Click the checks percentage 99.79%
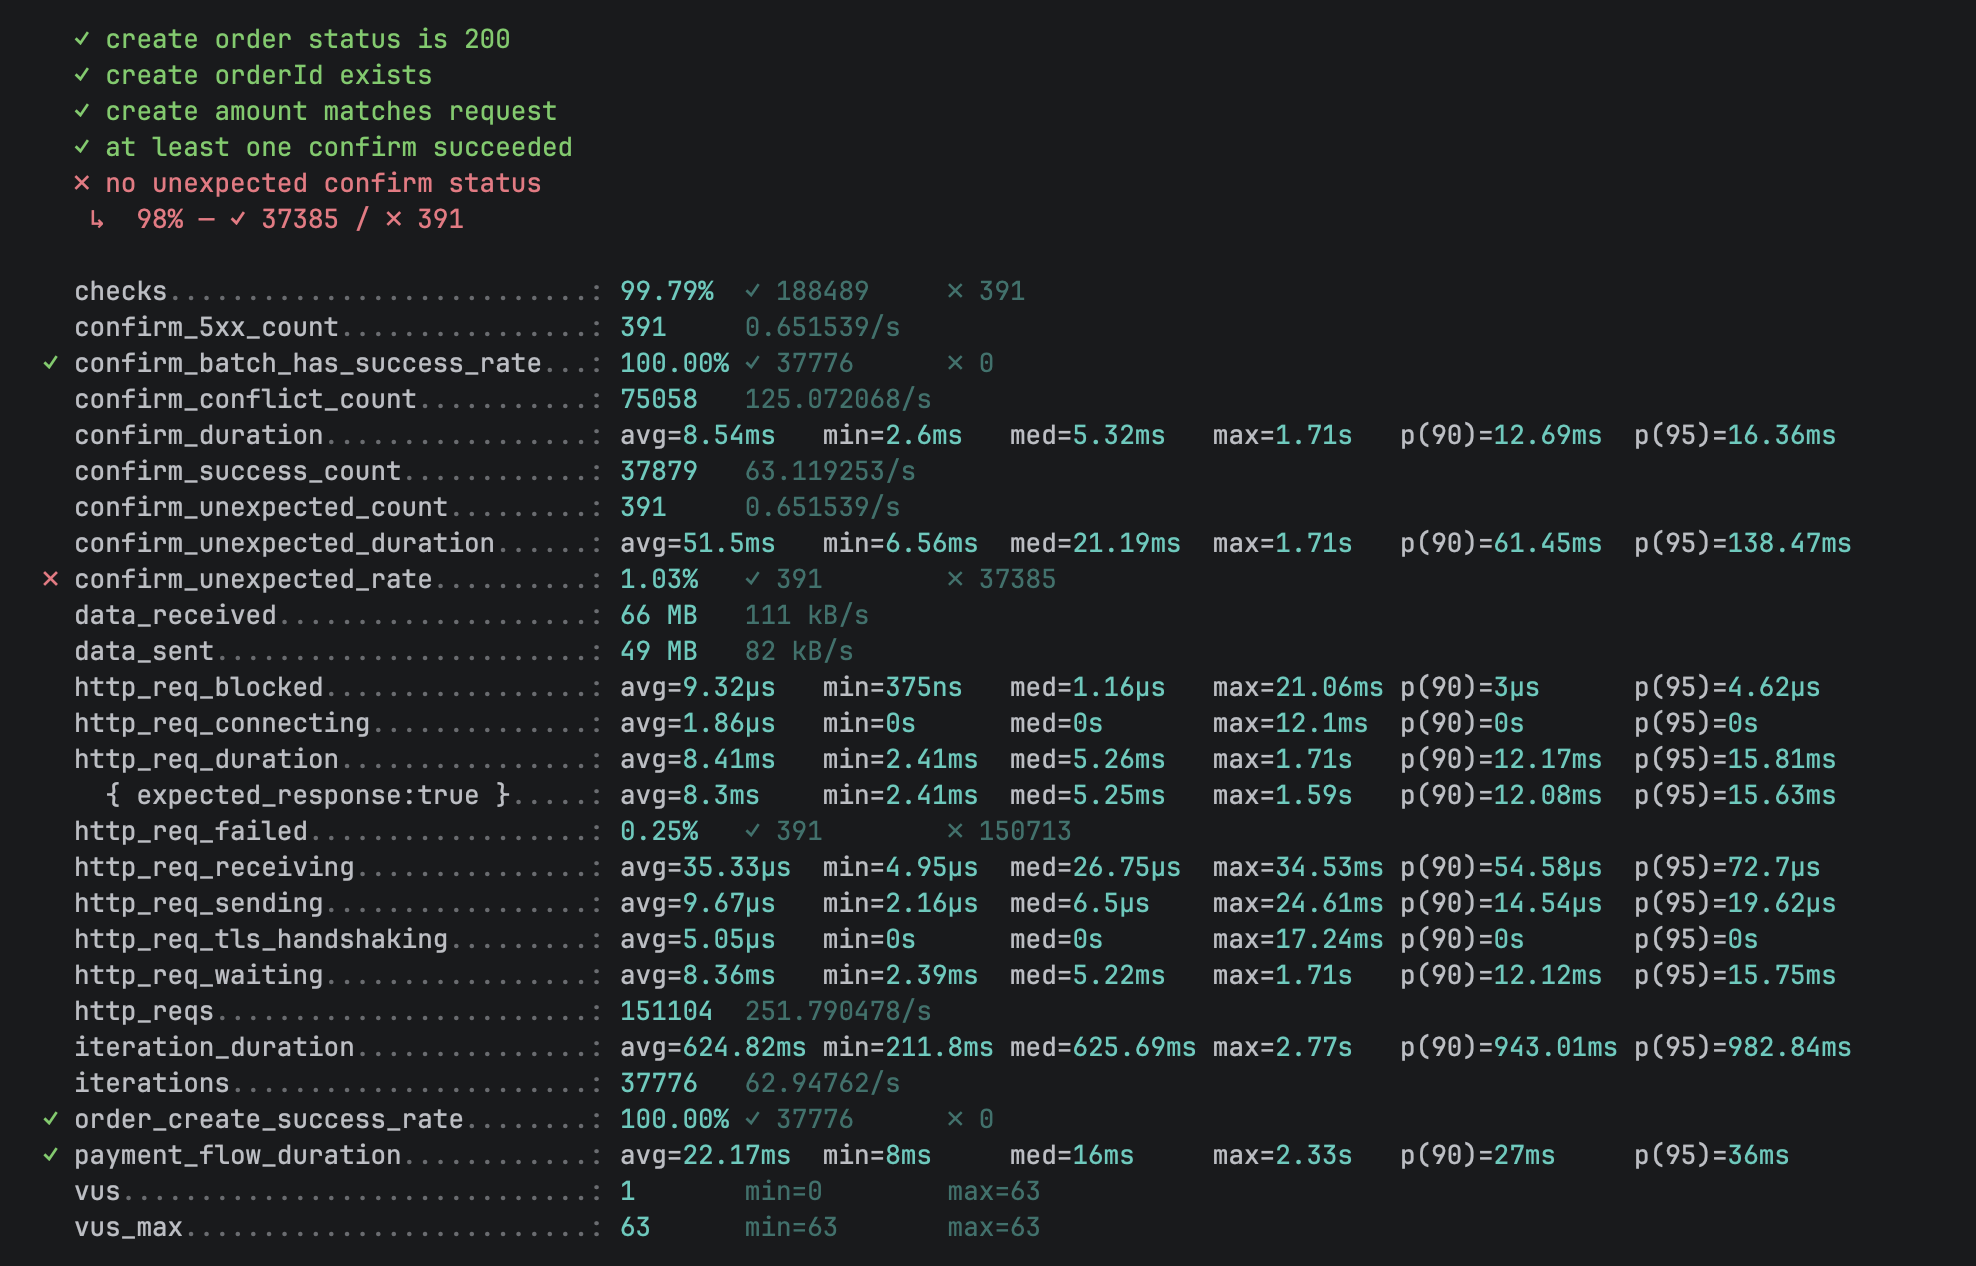Viewport: 1976px width, 1266px height. 666,291
